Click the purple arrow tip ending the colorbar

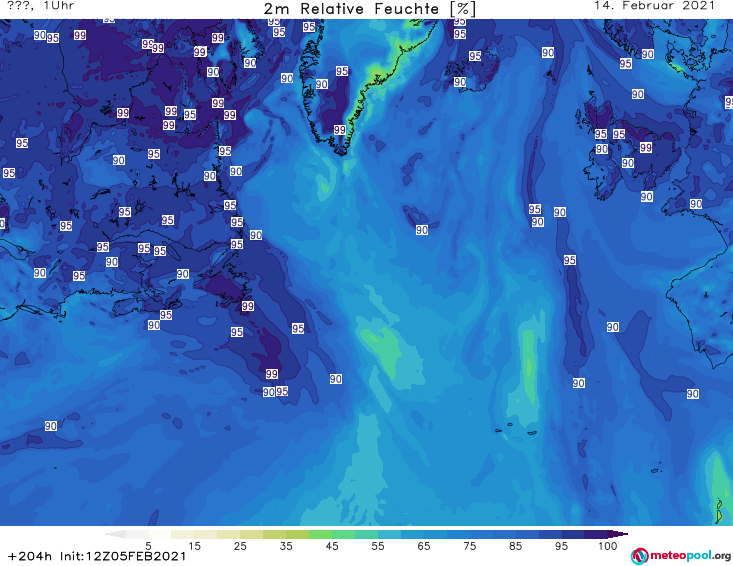pos(618,534)
